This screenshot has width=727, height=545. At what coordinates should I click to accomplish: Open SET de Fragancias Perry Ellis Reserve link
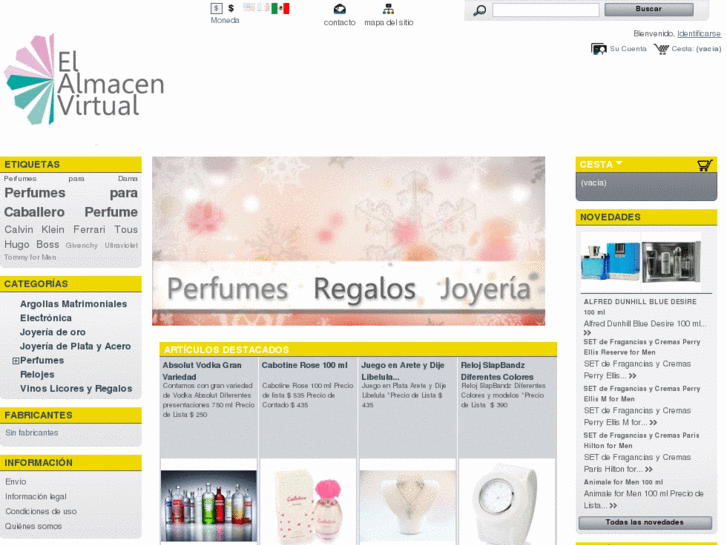click(x=642, y=347)
